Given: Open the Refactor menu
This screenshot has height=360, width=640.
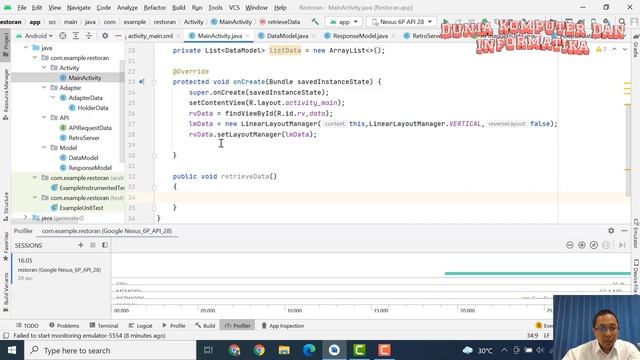Looking at the screenshot, I should click(x=155, y=7).
